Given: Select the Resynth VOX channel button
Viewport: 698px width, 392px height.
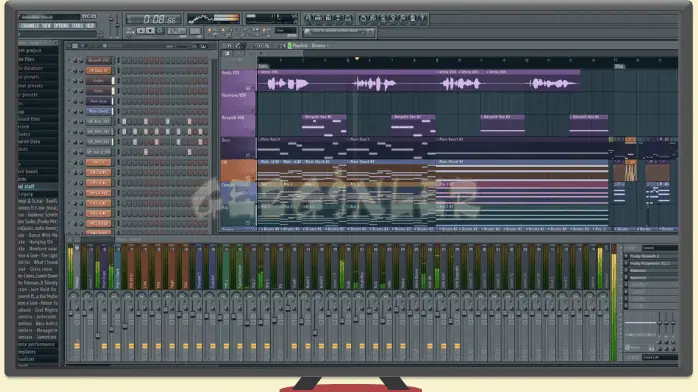Looking at the screenshot, I should pyautogui.click(x=98, y=60).
